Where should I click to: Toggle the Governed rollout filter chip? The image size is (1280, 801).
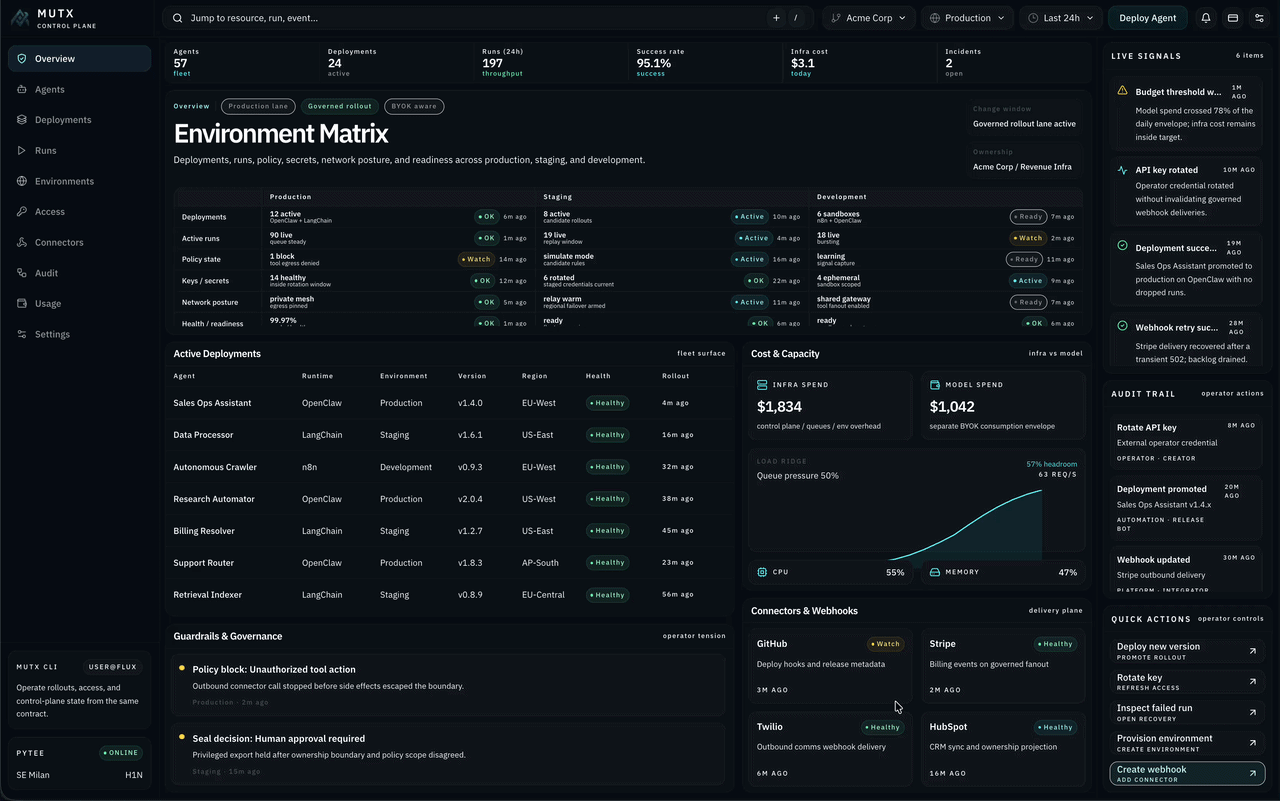click(339, 106)
